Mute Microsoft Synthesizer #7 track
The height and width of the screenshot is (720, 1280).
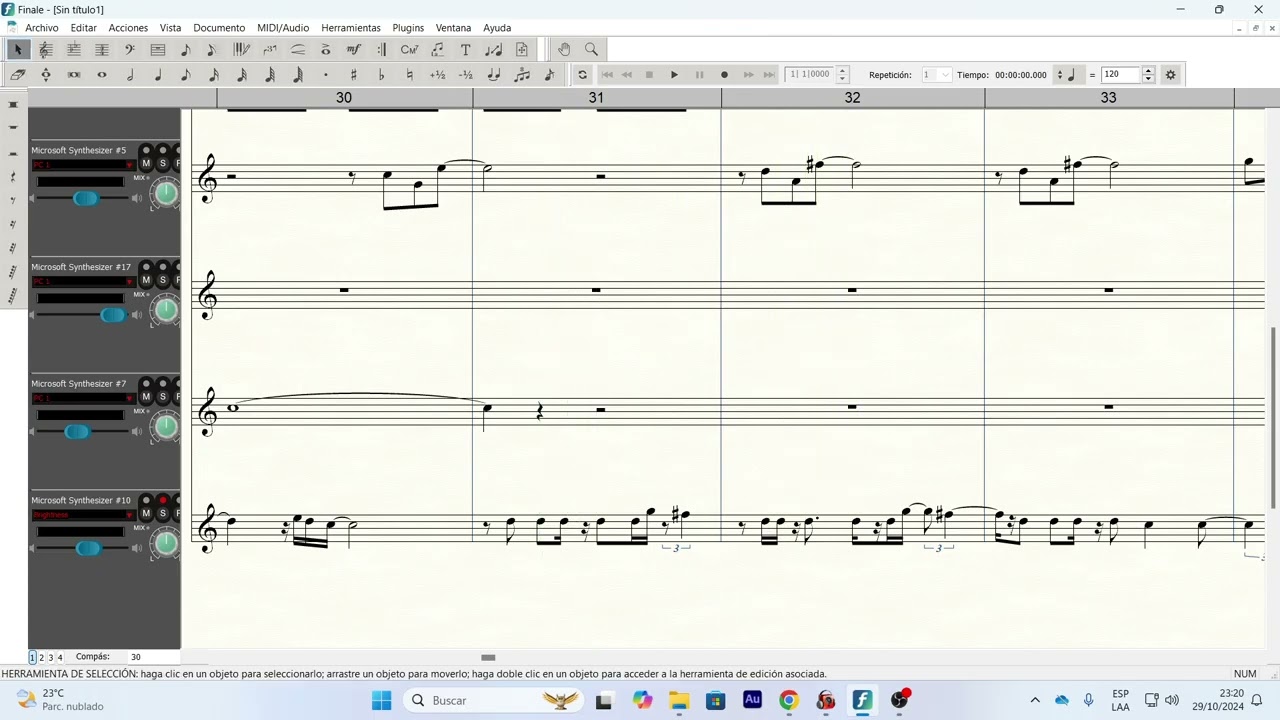146,397
